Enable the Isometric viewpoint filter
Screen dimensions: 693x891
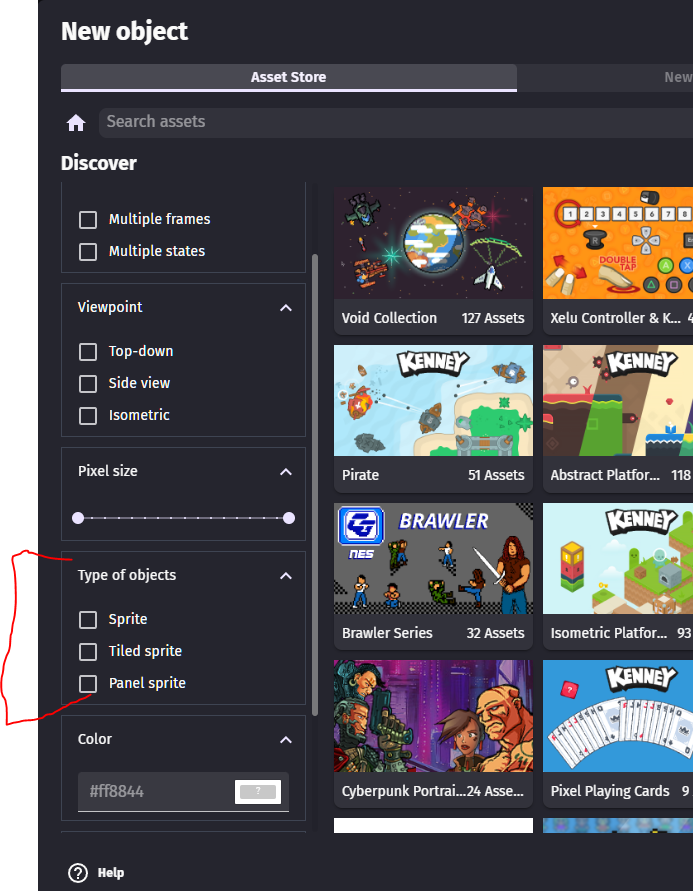[88, 415]
